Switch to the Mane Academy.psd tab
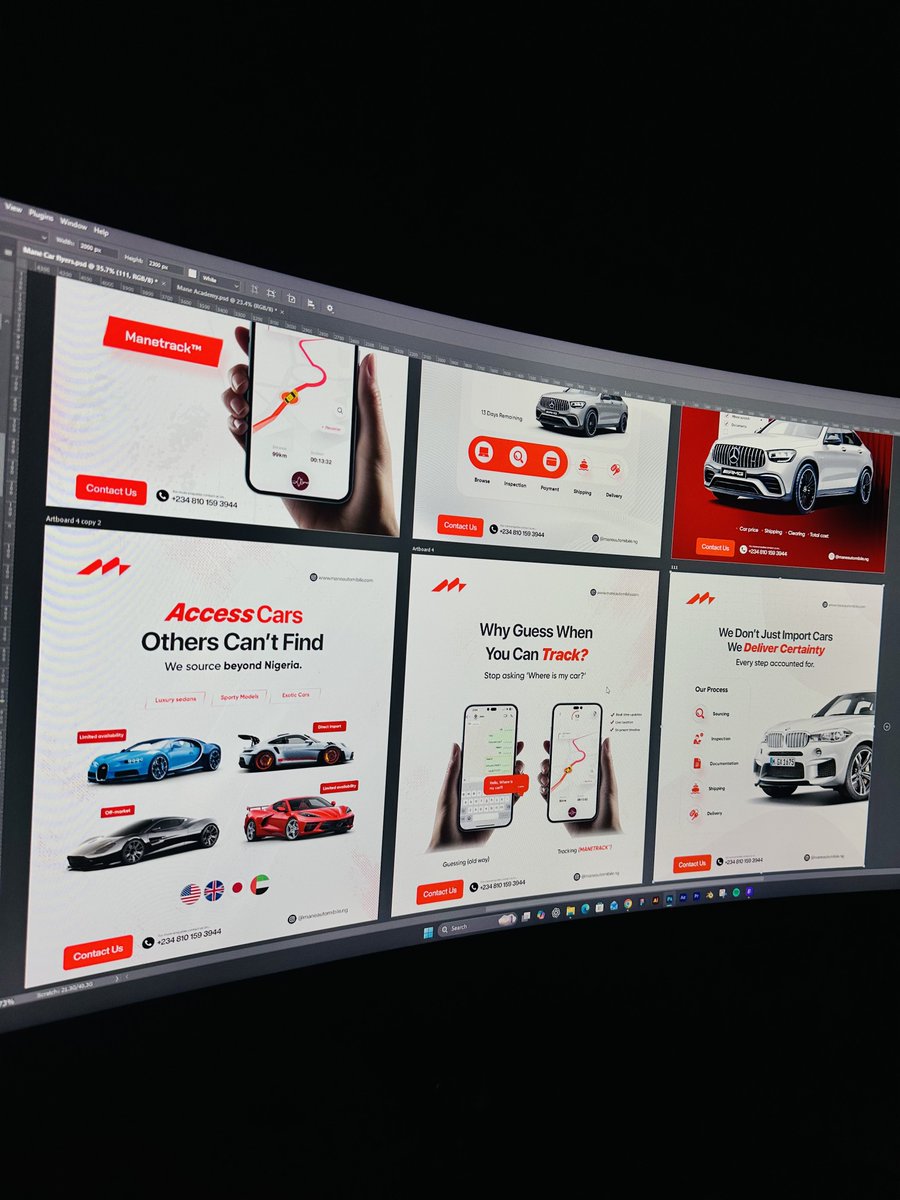Image resolution: width=900 pixels, height=1200 pixels. coord(226,298)
